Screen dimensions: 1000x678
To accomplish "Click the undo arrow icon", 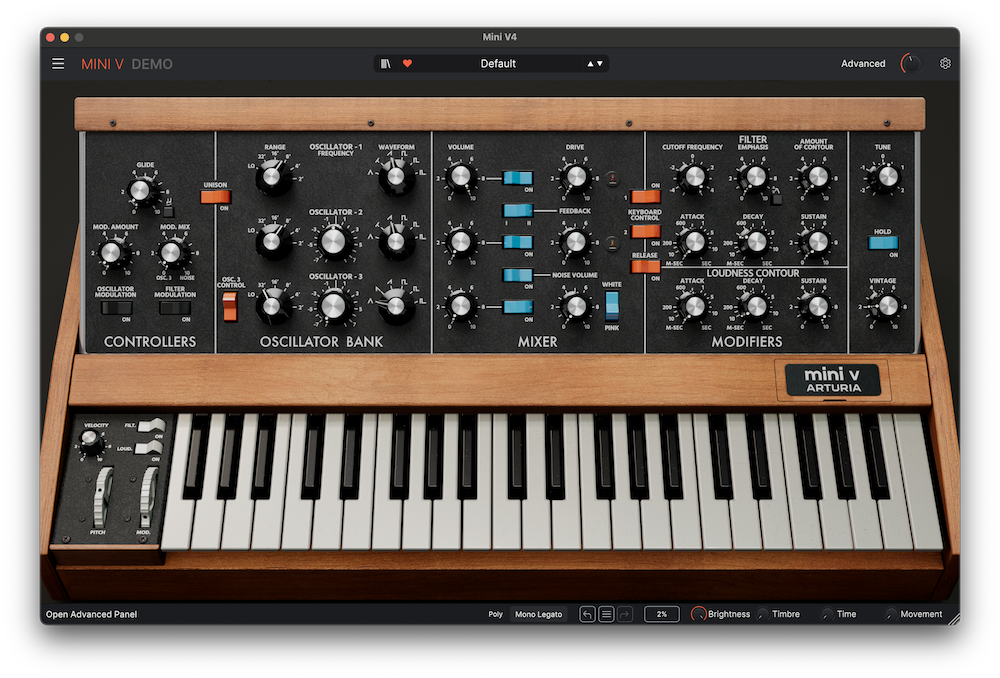I will [x=587, y=614].
